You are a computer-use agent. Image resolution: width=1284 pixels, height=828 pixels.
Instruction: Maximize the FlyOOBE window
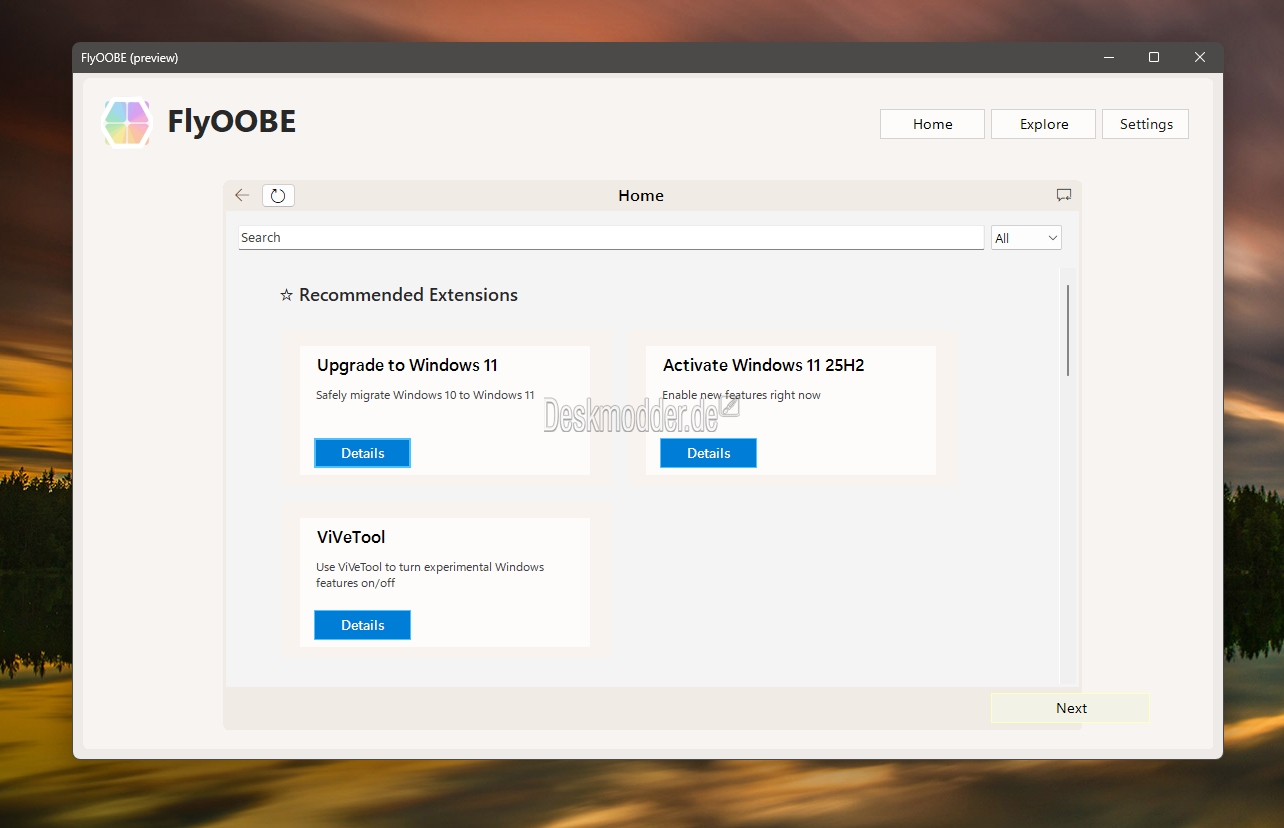(x=1154, y=58)
